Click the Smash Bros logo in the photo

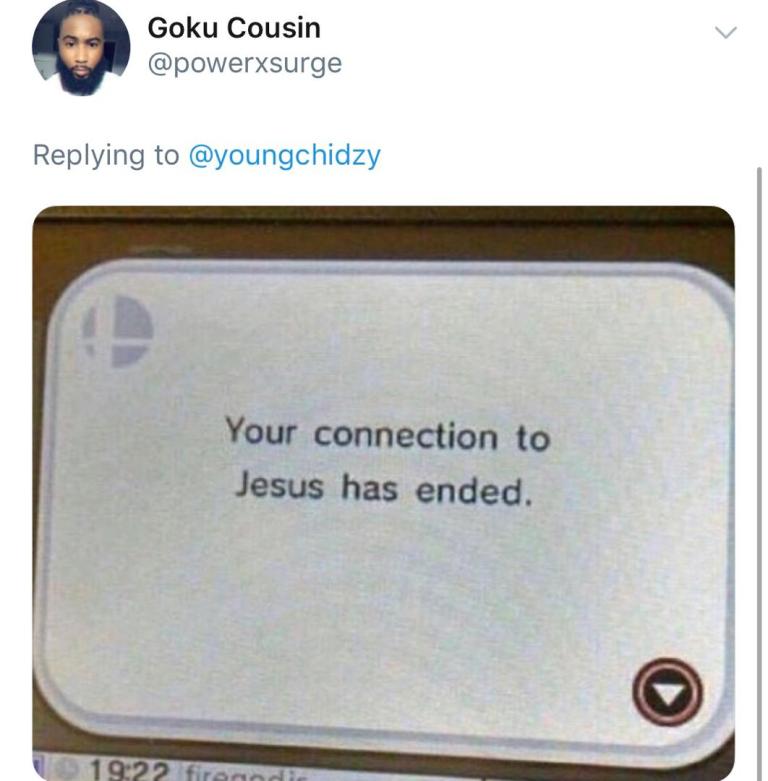118,331
